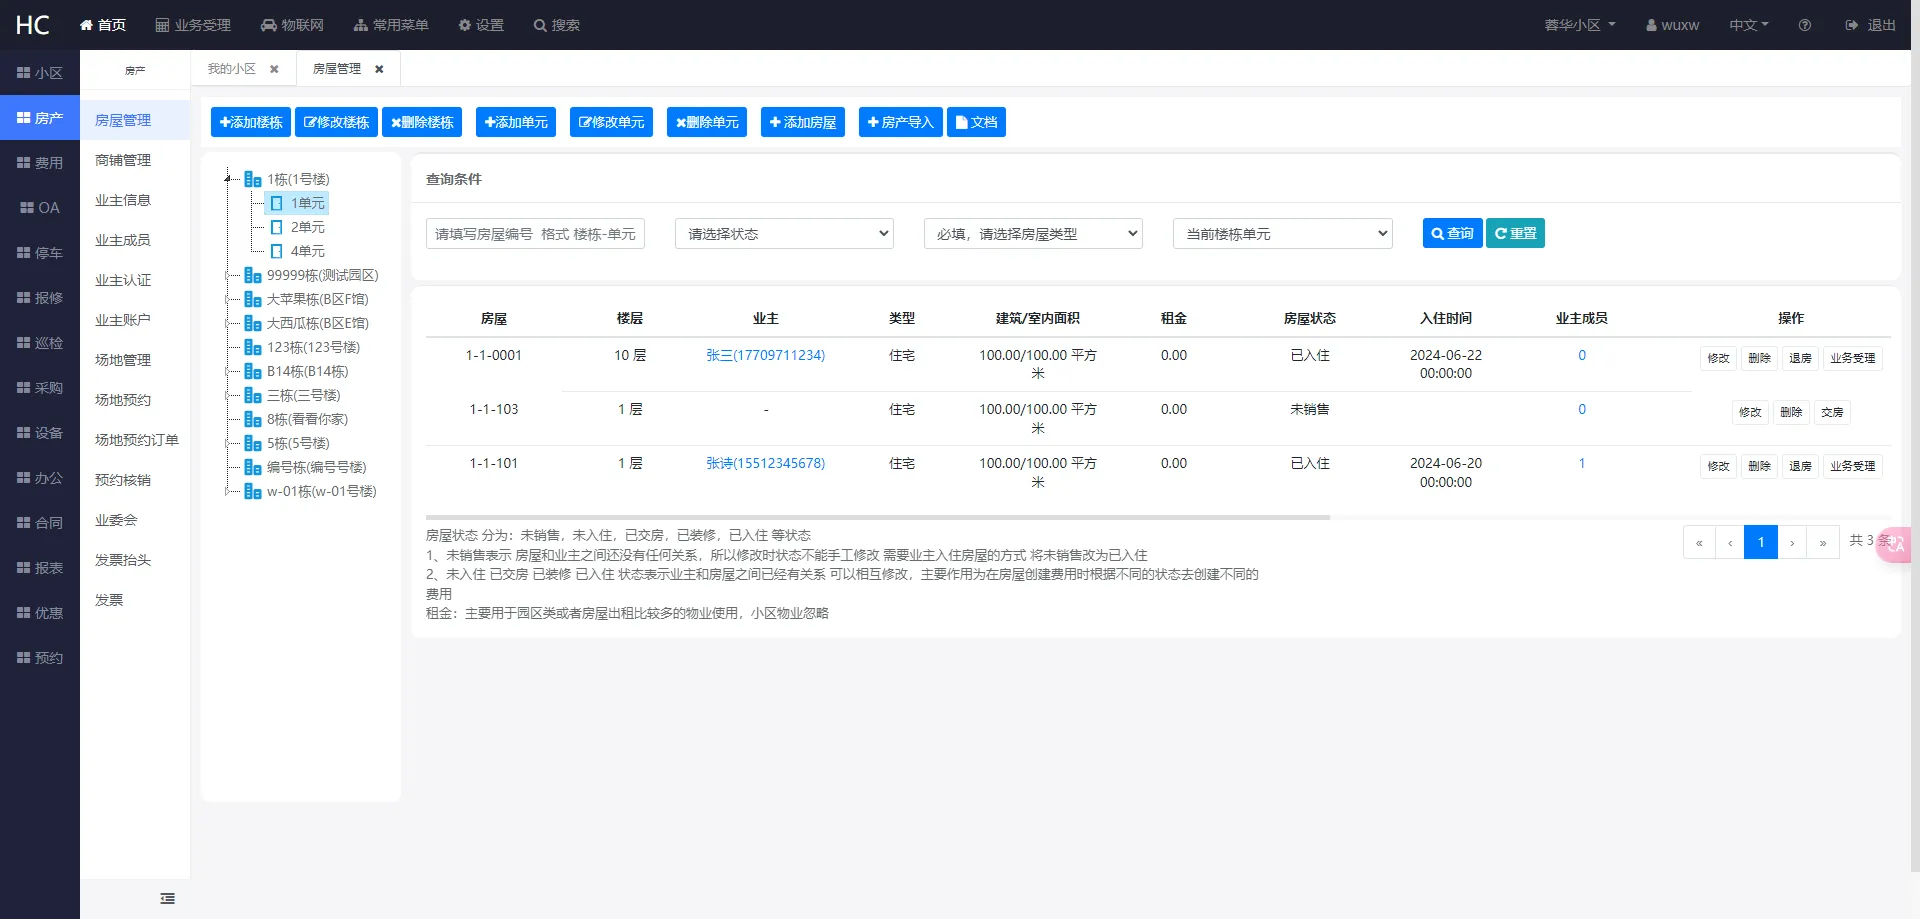This screenshot has width=1920, height=919.
Task: Open 设置 top menu
Action: [481, 25]
